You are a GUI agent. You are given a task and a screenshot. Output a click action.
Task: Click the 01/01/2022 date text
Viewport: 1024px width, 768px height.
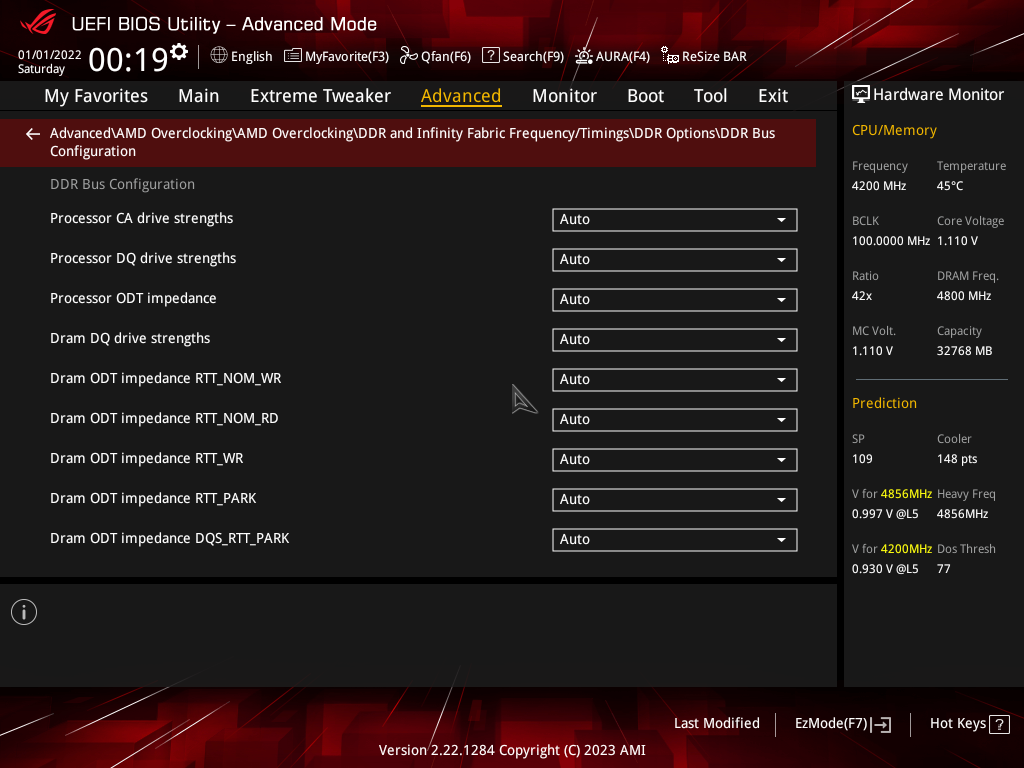coord(50,55)
